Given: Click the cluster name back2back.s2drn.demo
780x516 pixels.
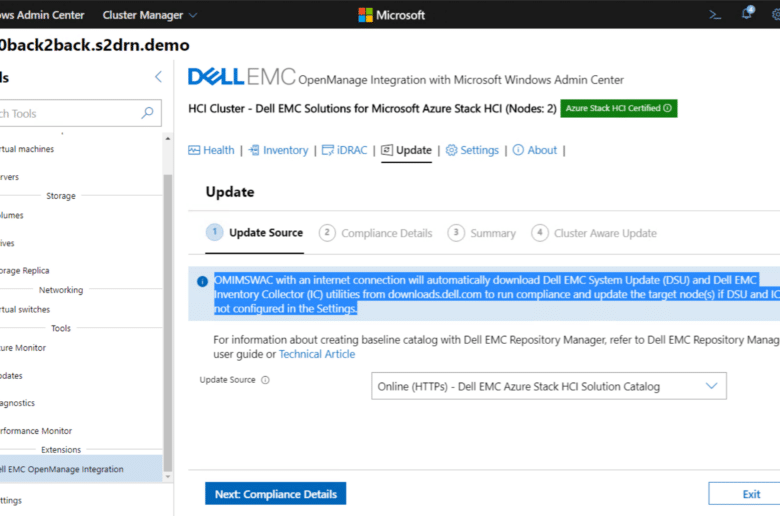Looking at the screenshot, I should coord(95,45).
